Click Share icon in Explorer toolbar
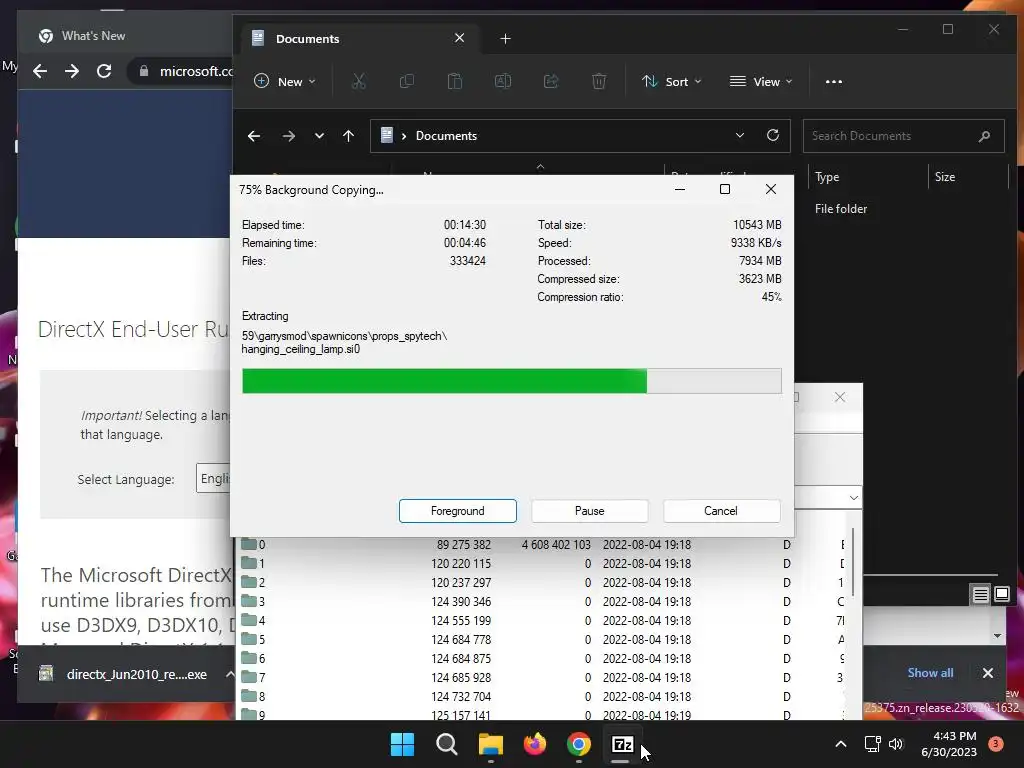 pyautogui.click(x=551, y=82)
